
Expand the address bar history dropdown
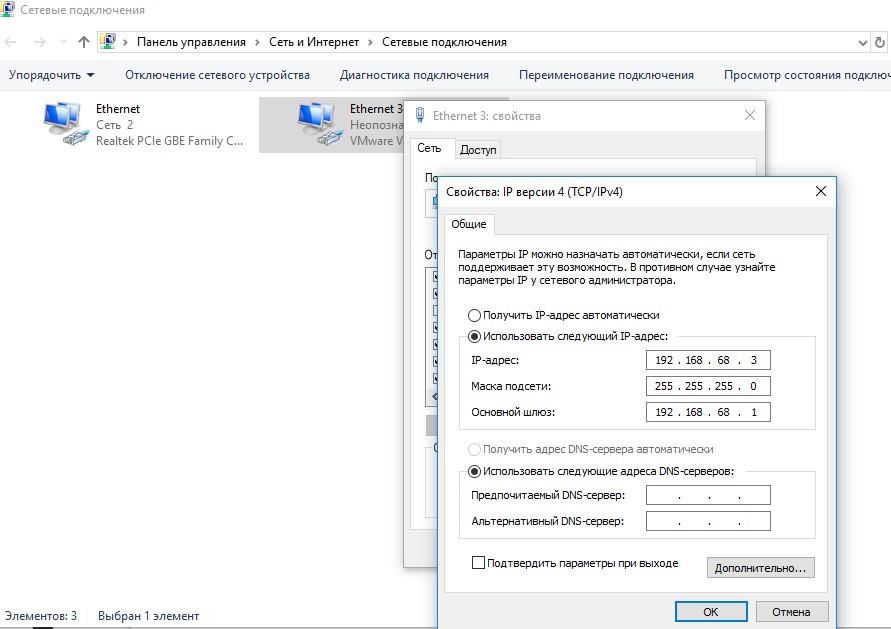[x=864, y=42]
